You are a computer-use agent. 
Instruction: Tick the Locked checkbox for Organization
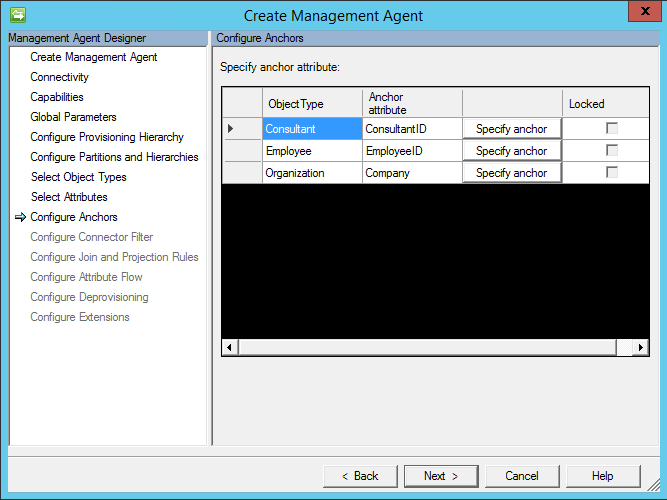(612, 172)
